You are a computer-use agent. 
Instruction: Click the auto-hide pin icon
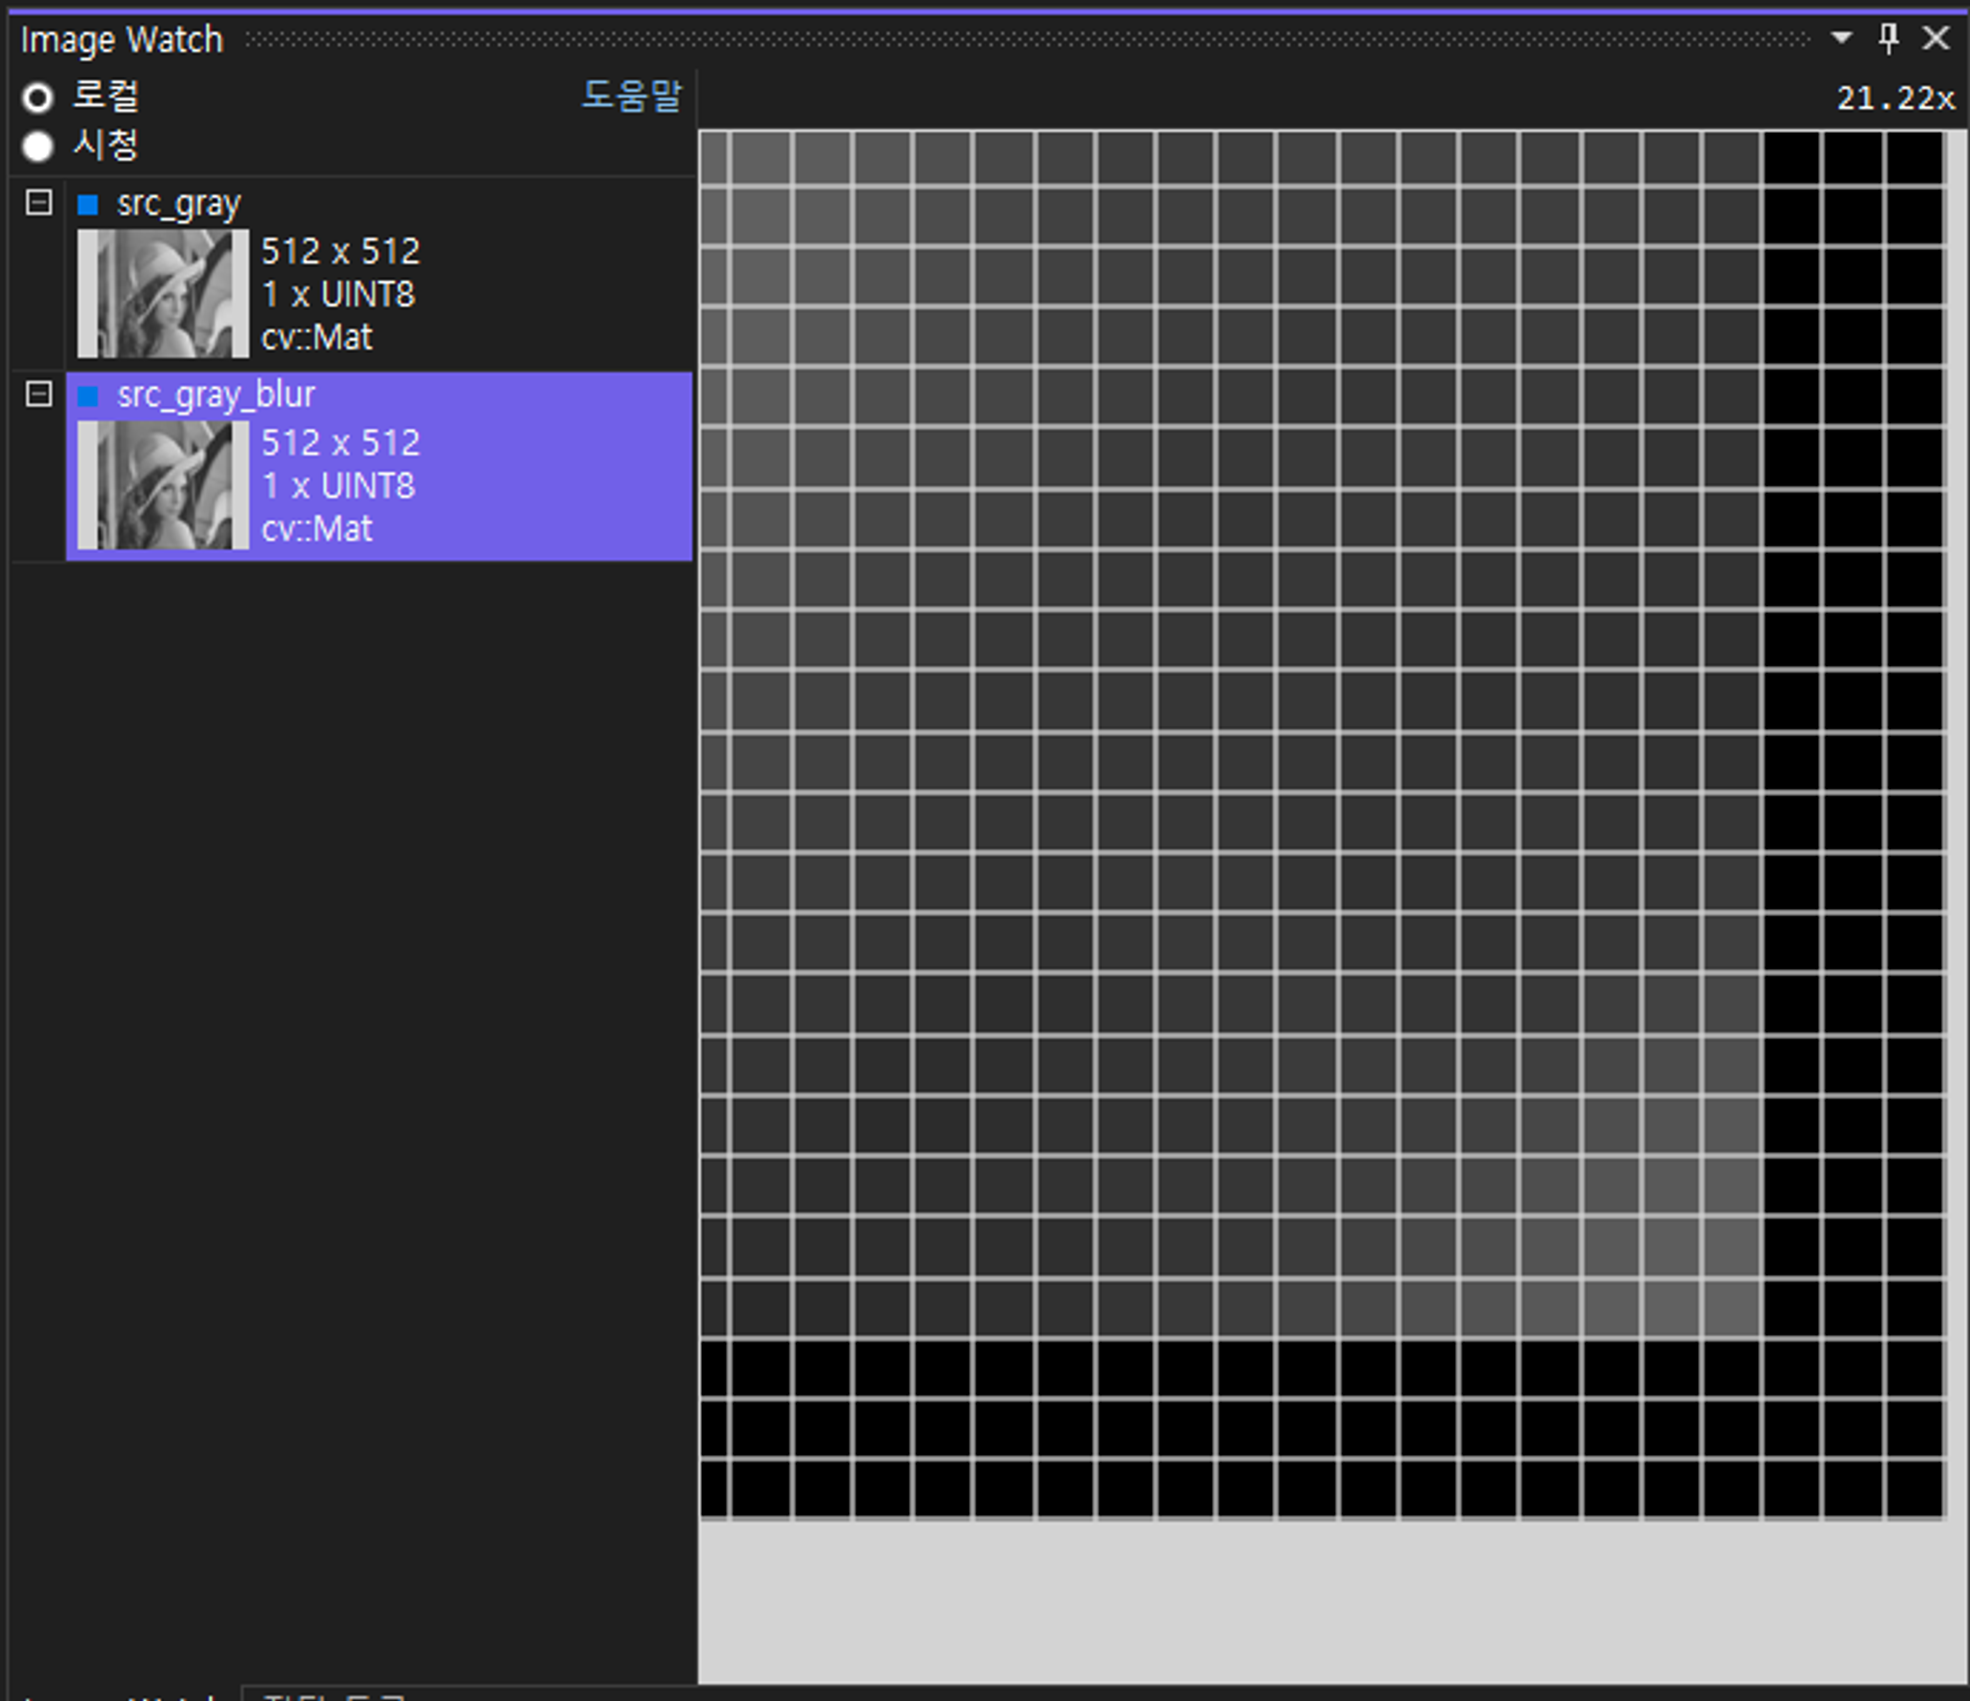(x=1888, y=38)
